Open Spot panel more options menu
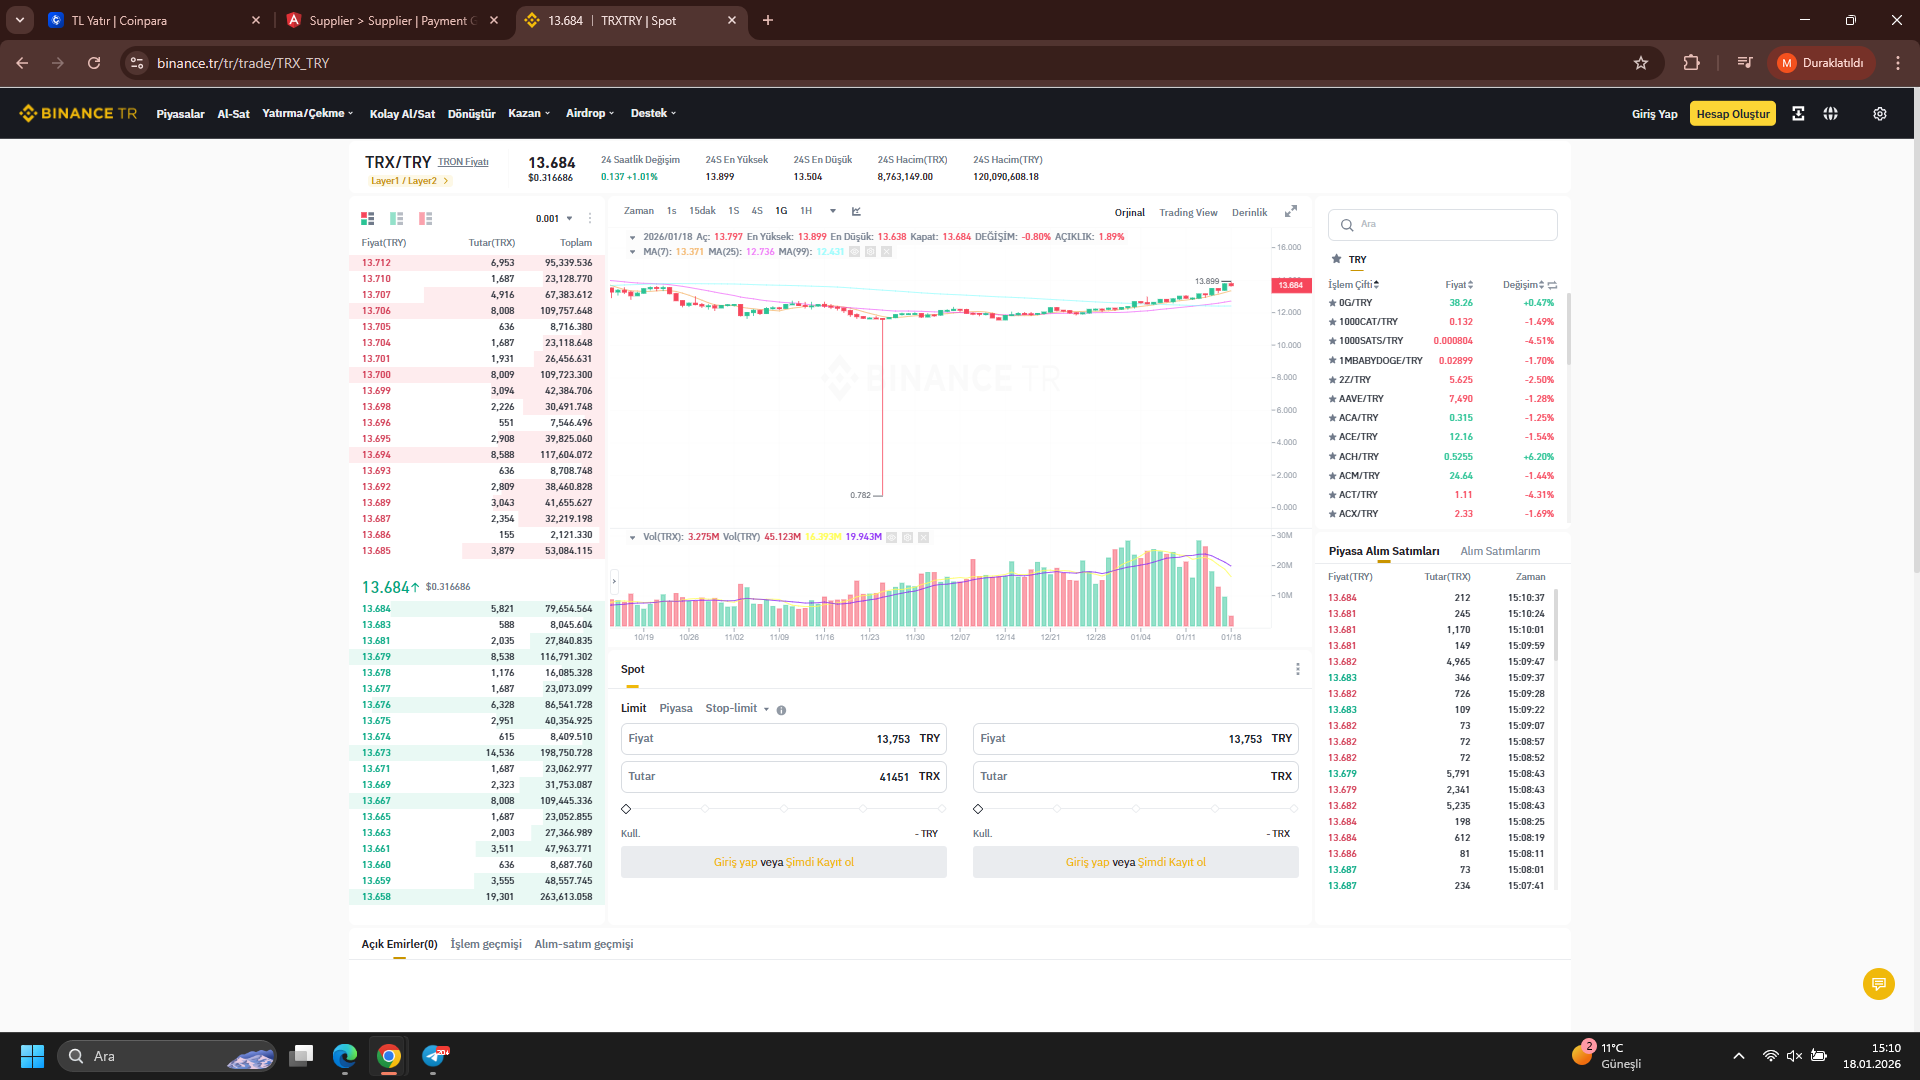This screenshot has height=1080, width=1920. pyautogui.click(x=1298, y=669)
